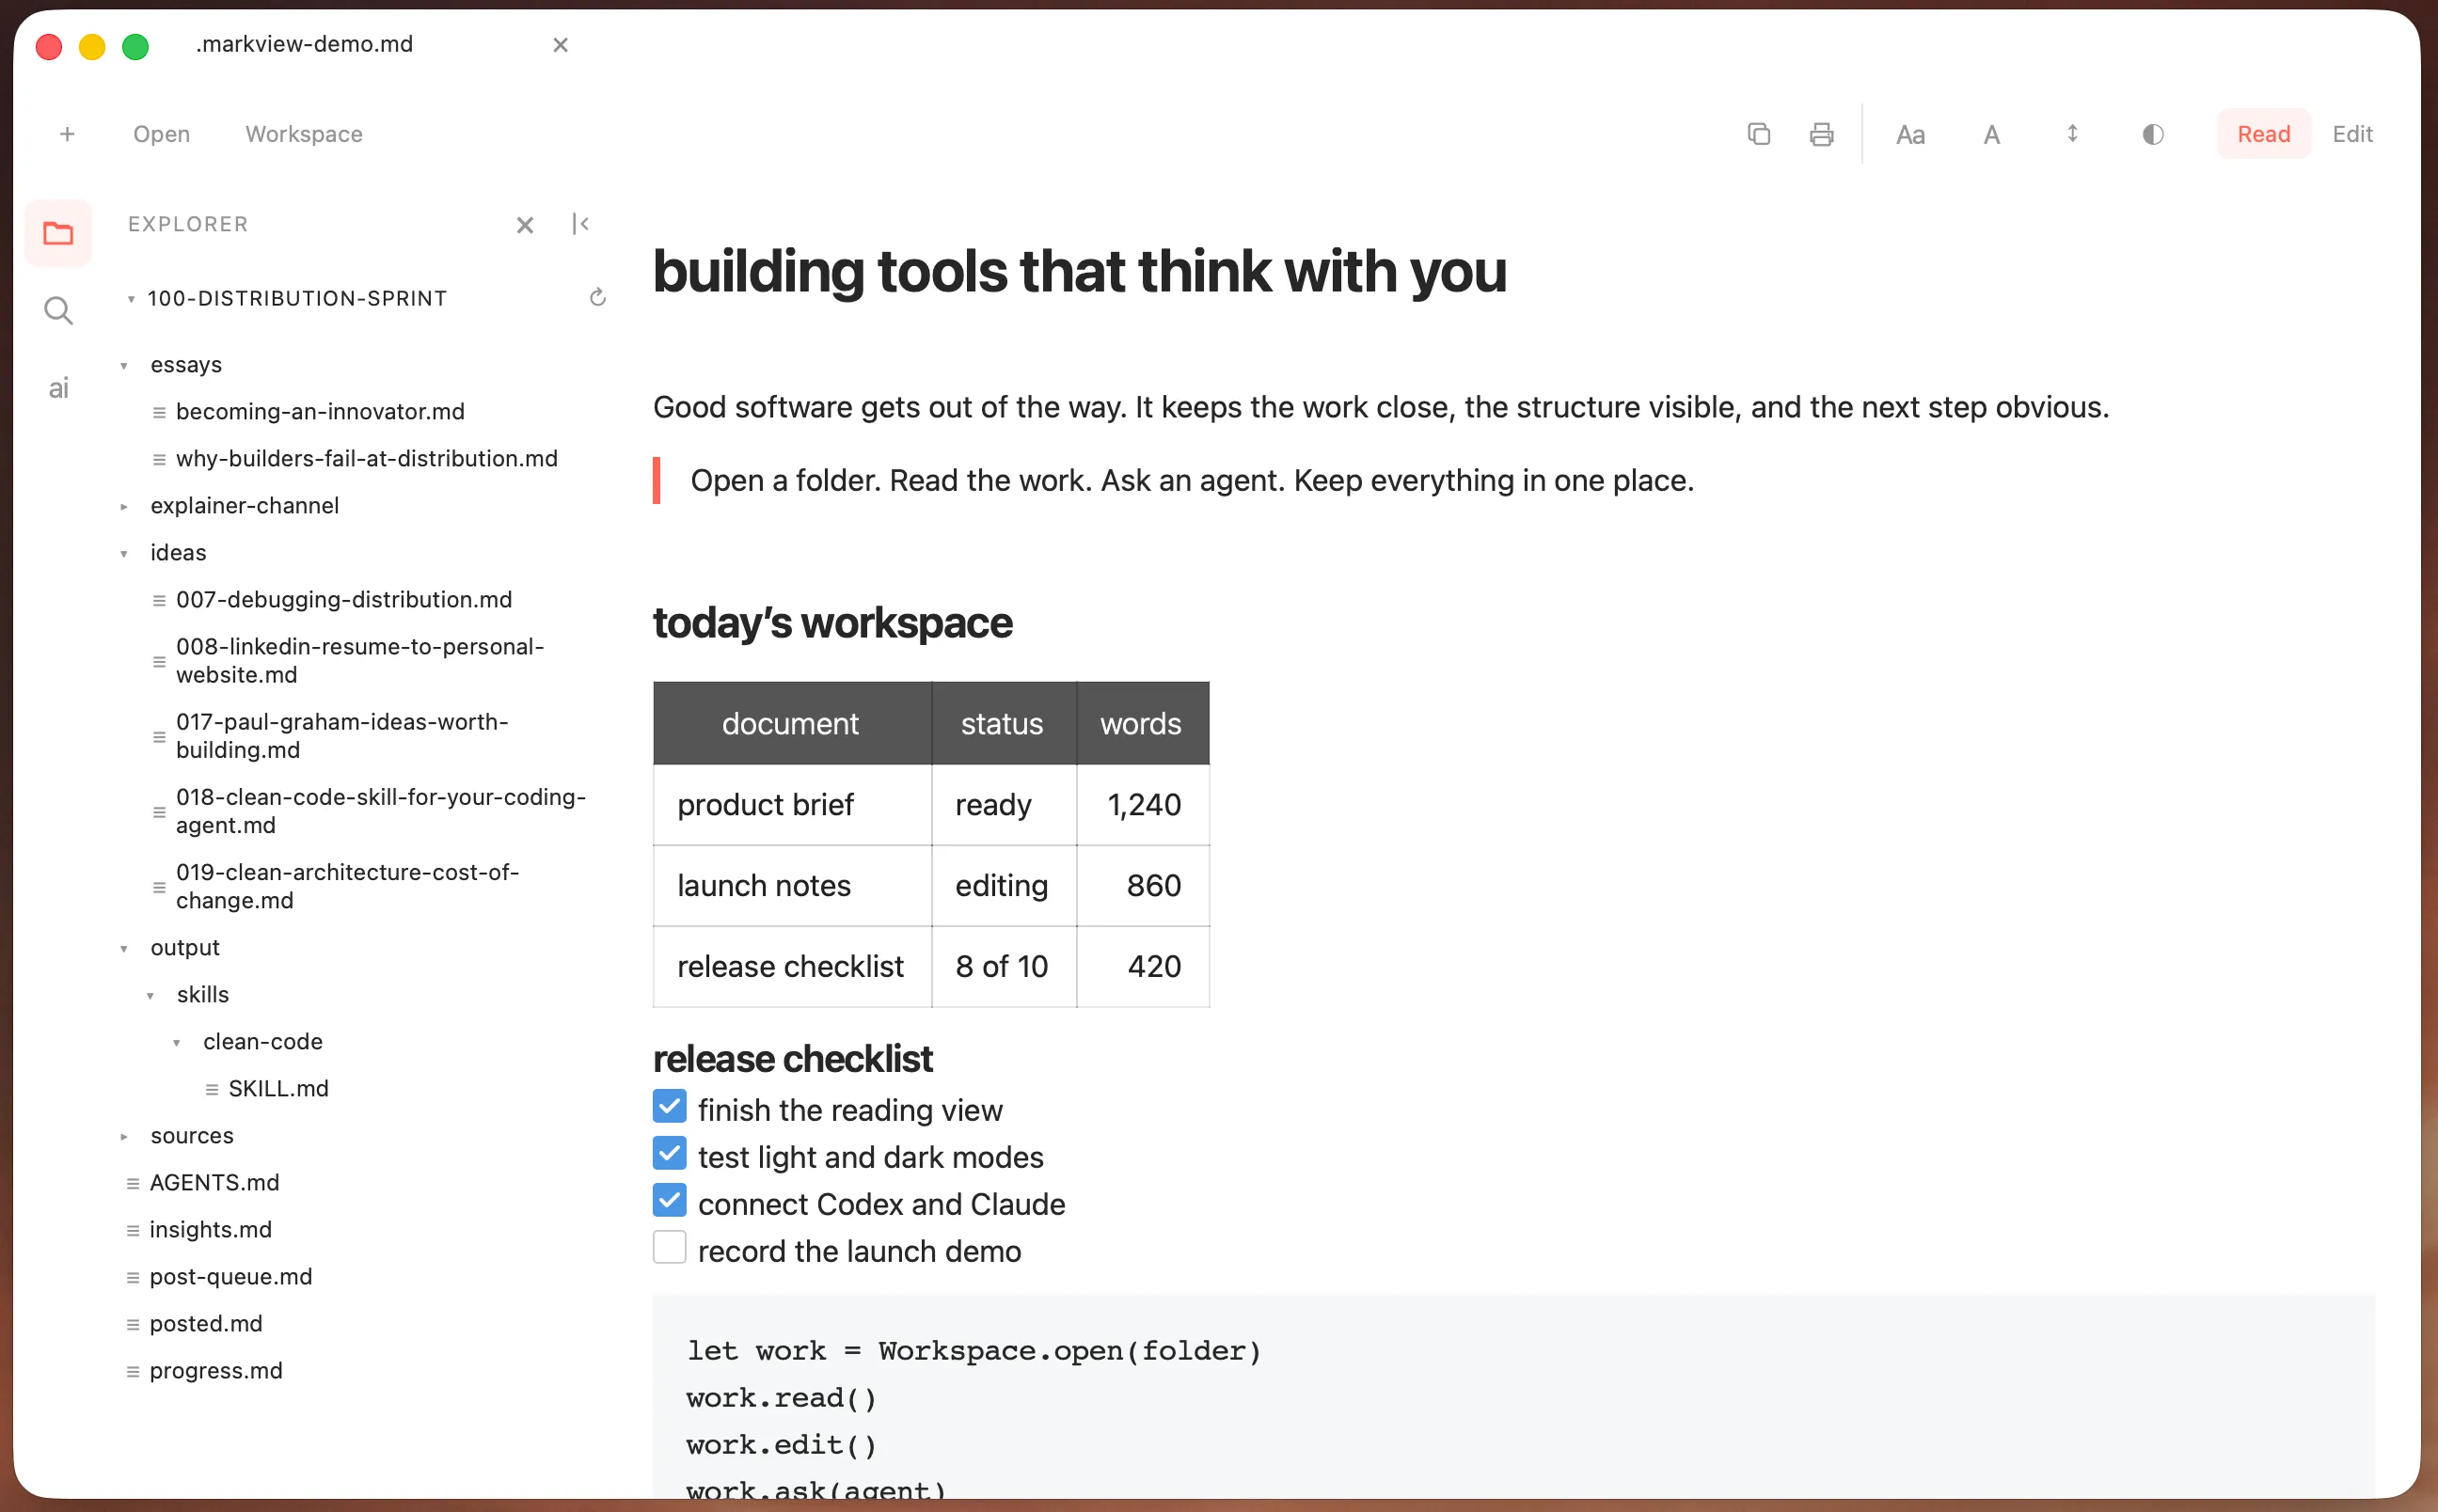This screenshot has width=2438, height=1512.
Task: Uncheck test light and dark modes
Action: [x=669, y=1154]
